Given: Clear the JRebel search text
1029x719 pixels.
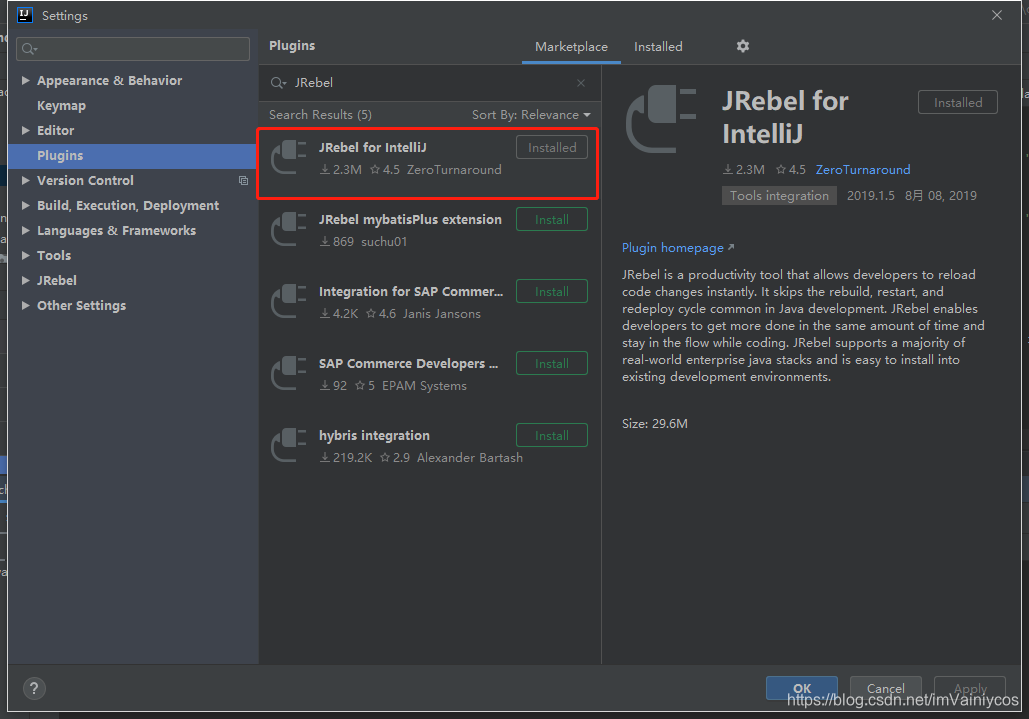Looking at the screenshot, I should point(581,83).
